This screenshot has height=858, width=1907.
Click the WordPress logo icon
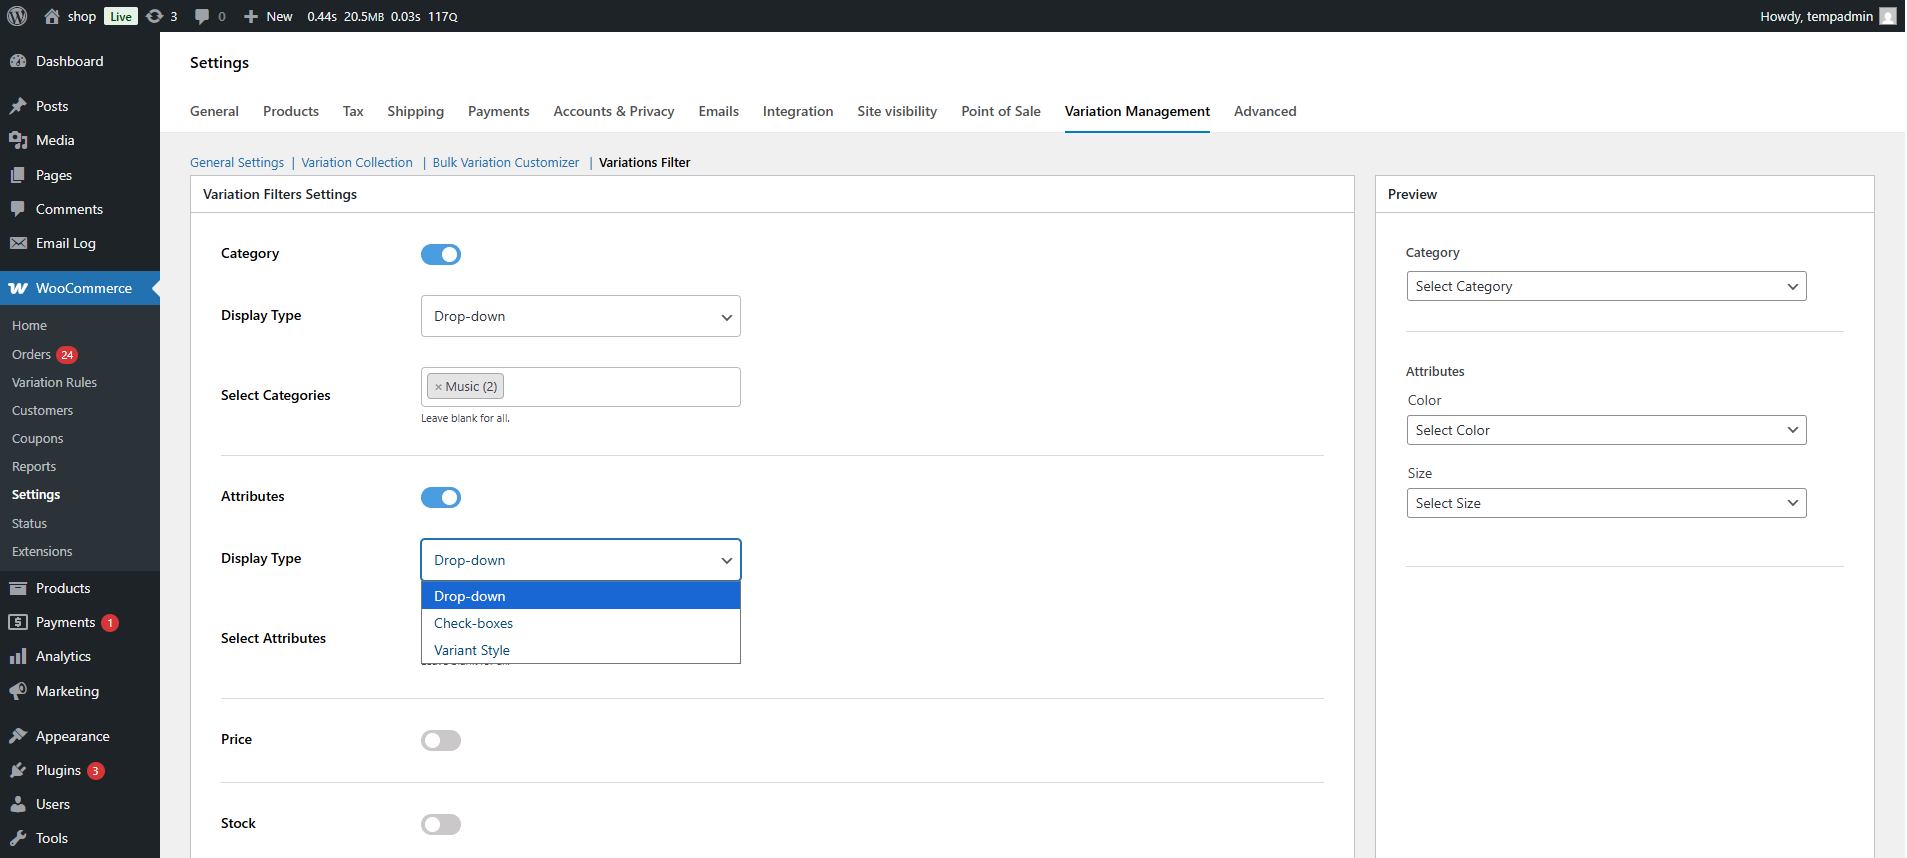click(x=17, y=16)
